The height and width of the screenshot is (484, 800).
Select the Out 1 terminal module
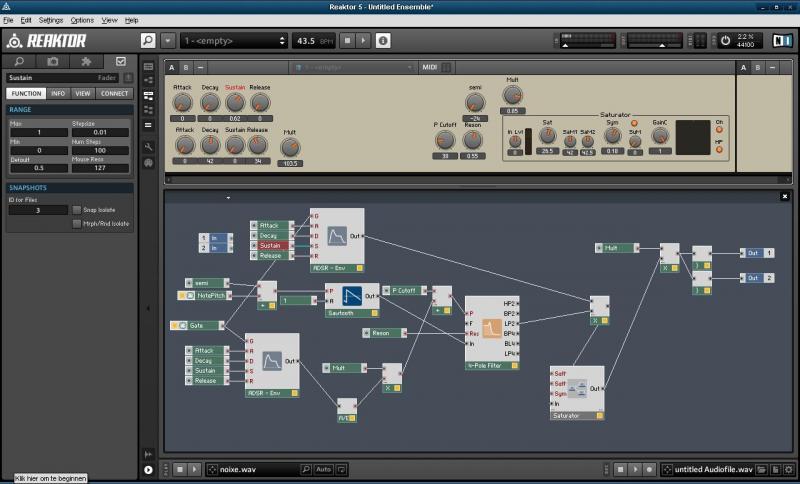click(x=757, y=253)
